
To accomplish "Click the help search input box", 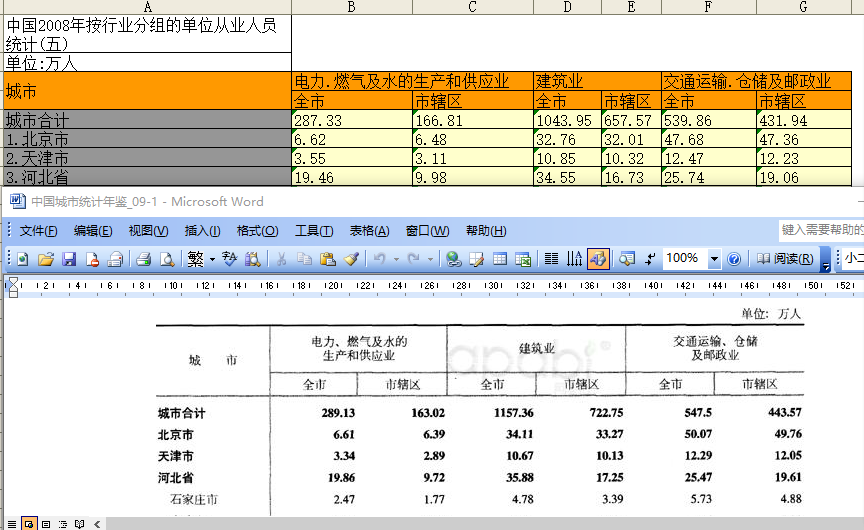I will (822, 230).
